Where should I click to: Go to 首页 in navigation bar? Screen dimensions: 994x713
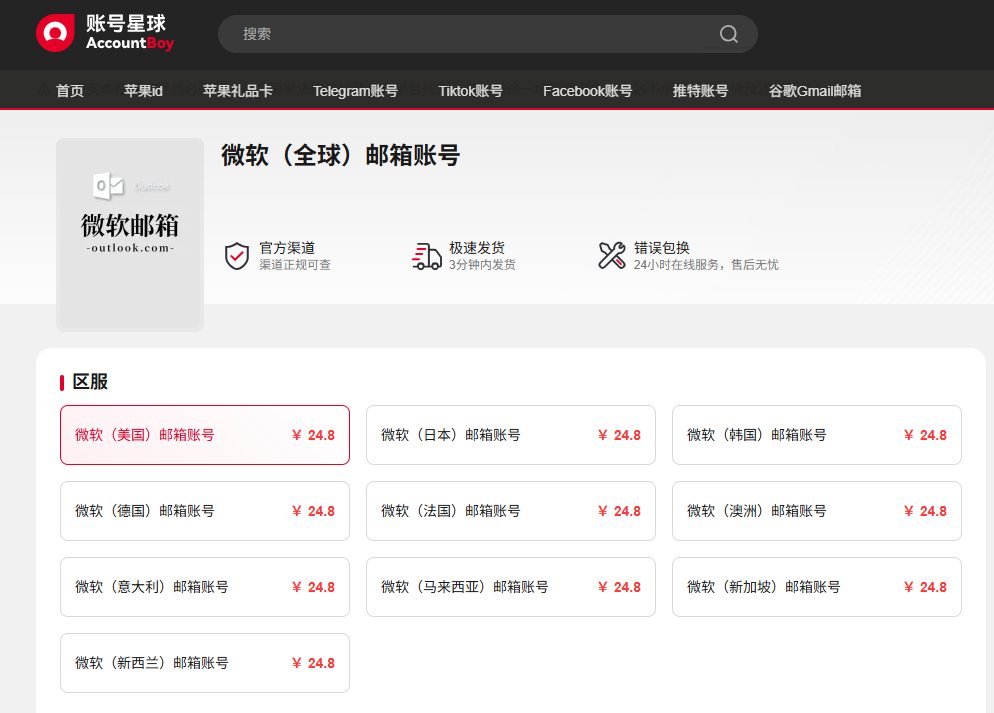[70, 91]
